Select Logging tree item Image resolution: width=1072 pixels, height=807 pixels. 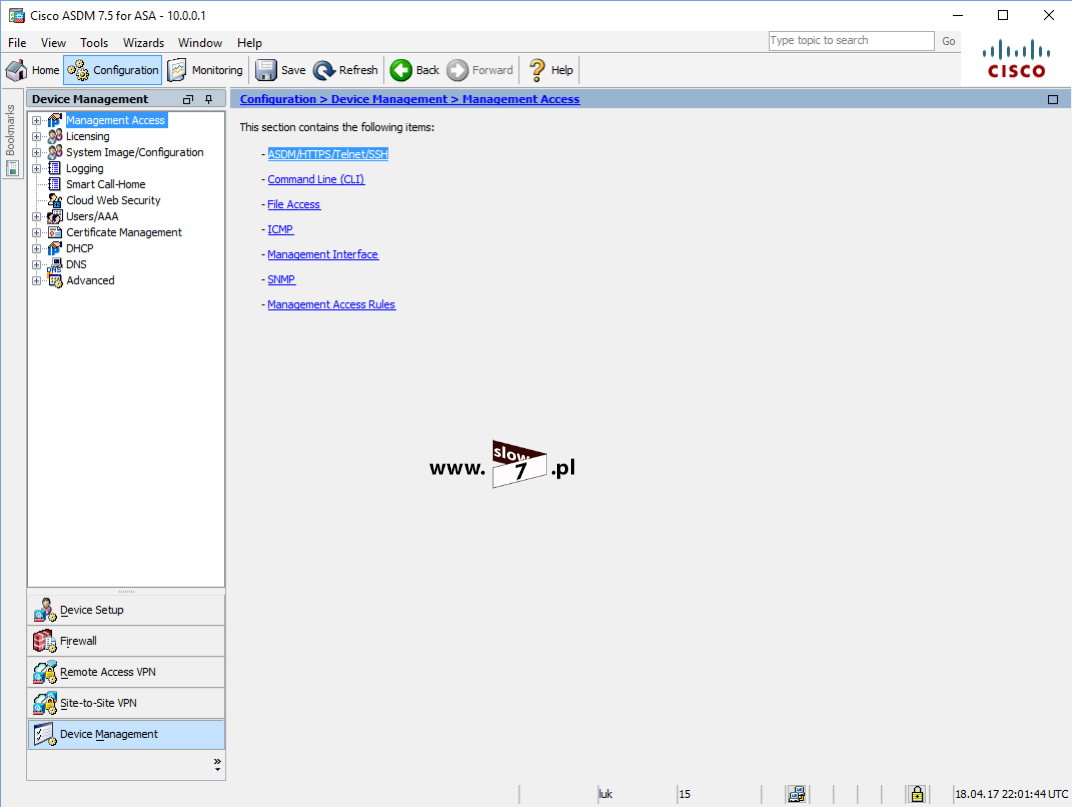click(85, 168)
